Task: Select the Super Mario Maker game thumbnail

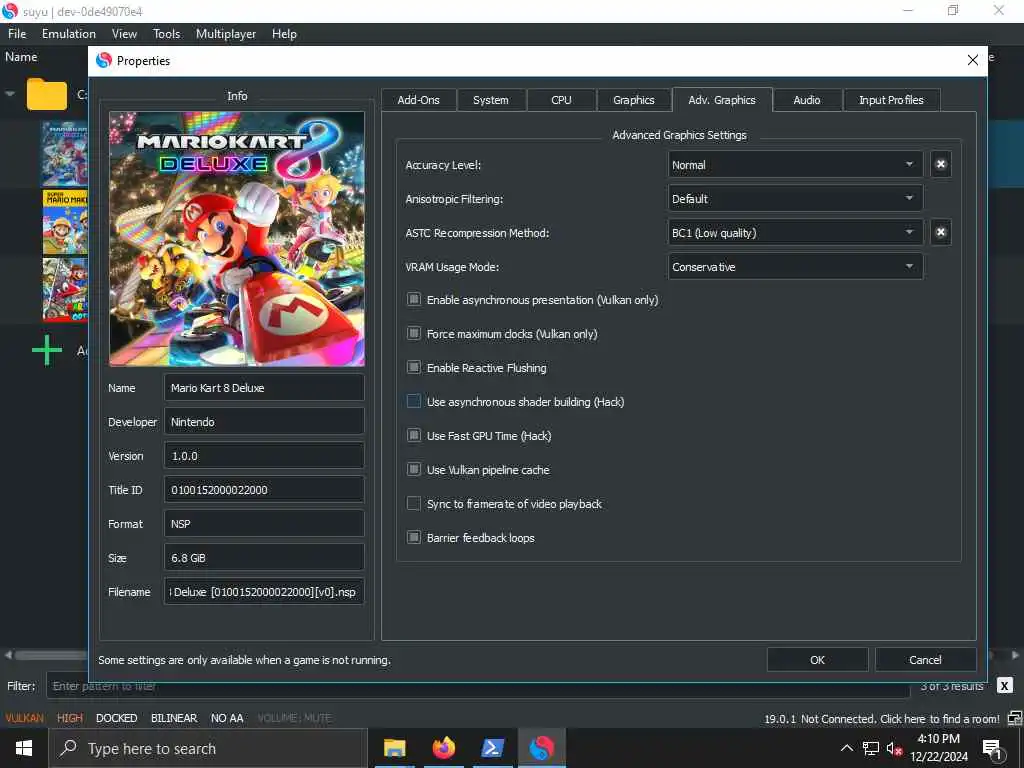Action: 65,222
